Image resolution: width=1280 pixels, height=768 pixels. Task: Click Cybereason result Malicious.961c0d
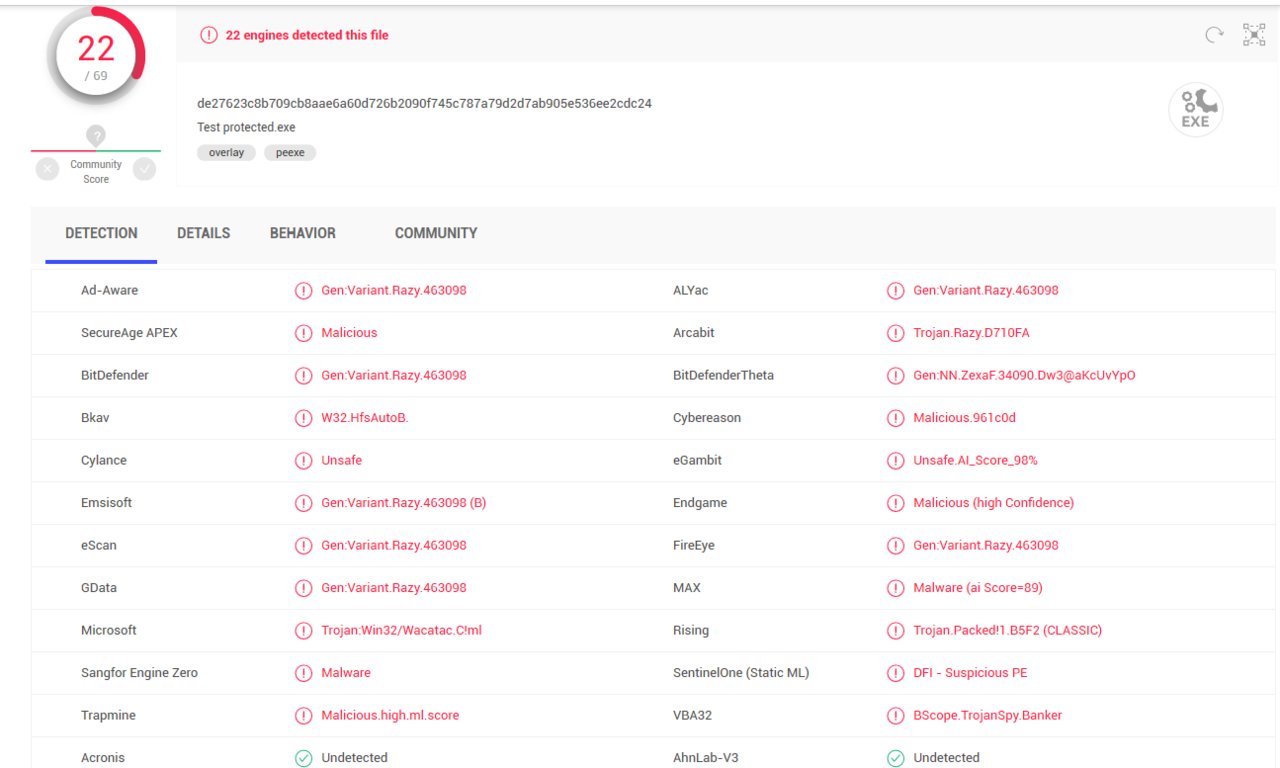click(964, 418)
